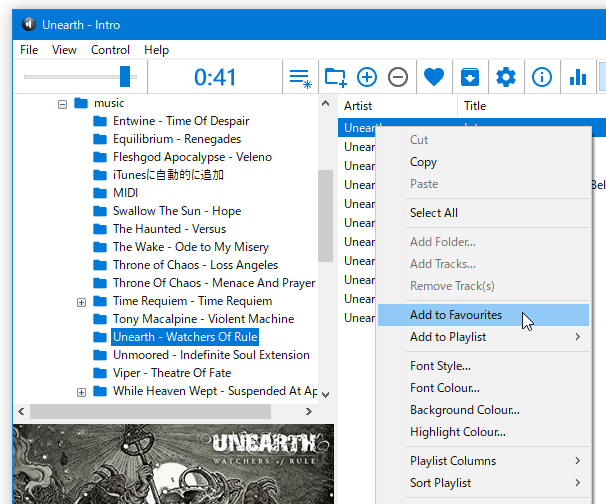
Task: Choose Playlist Columns in context menu
Action: (483, 461)
